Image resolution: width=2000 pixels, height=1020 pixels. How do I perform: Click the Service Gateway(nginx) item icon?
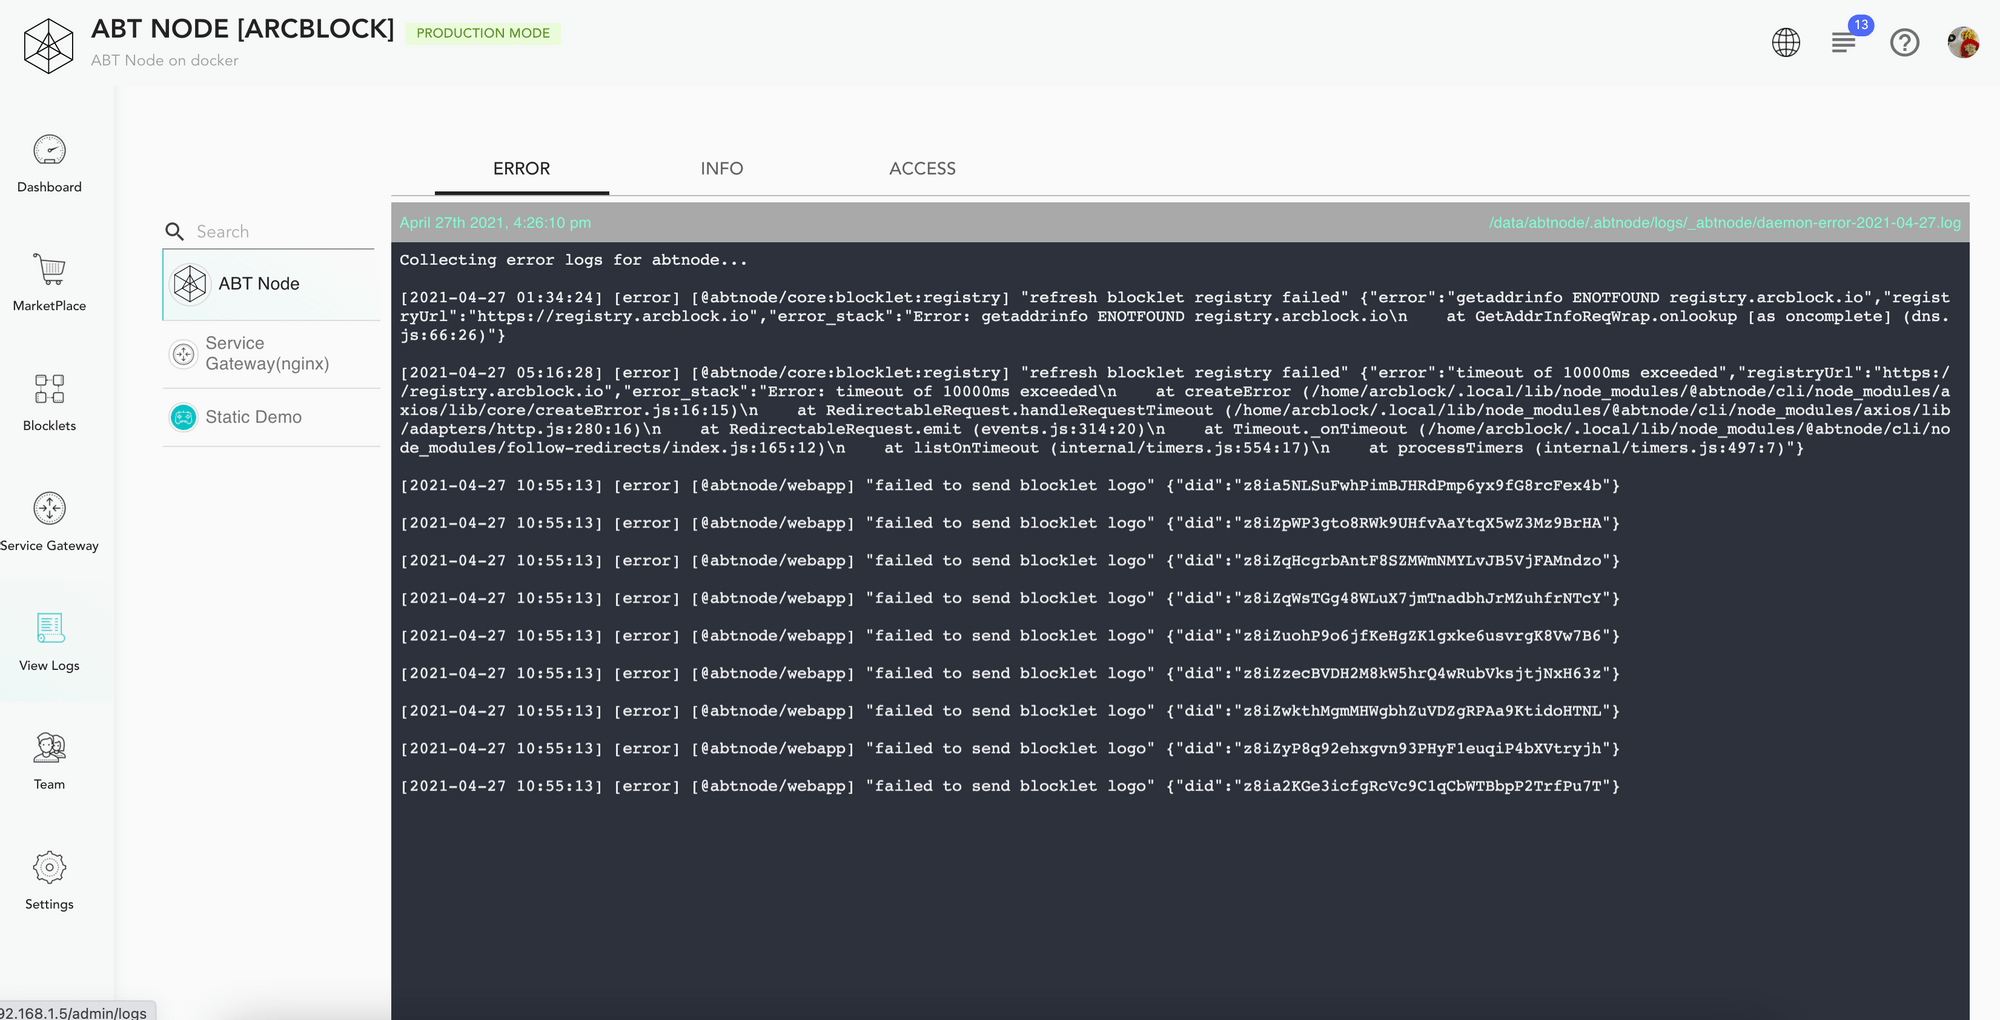pyautogui.click(x=183, y=354)
